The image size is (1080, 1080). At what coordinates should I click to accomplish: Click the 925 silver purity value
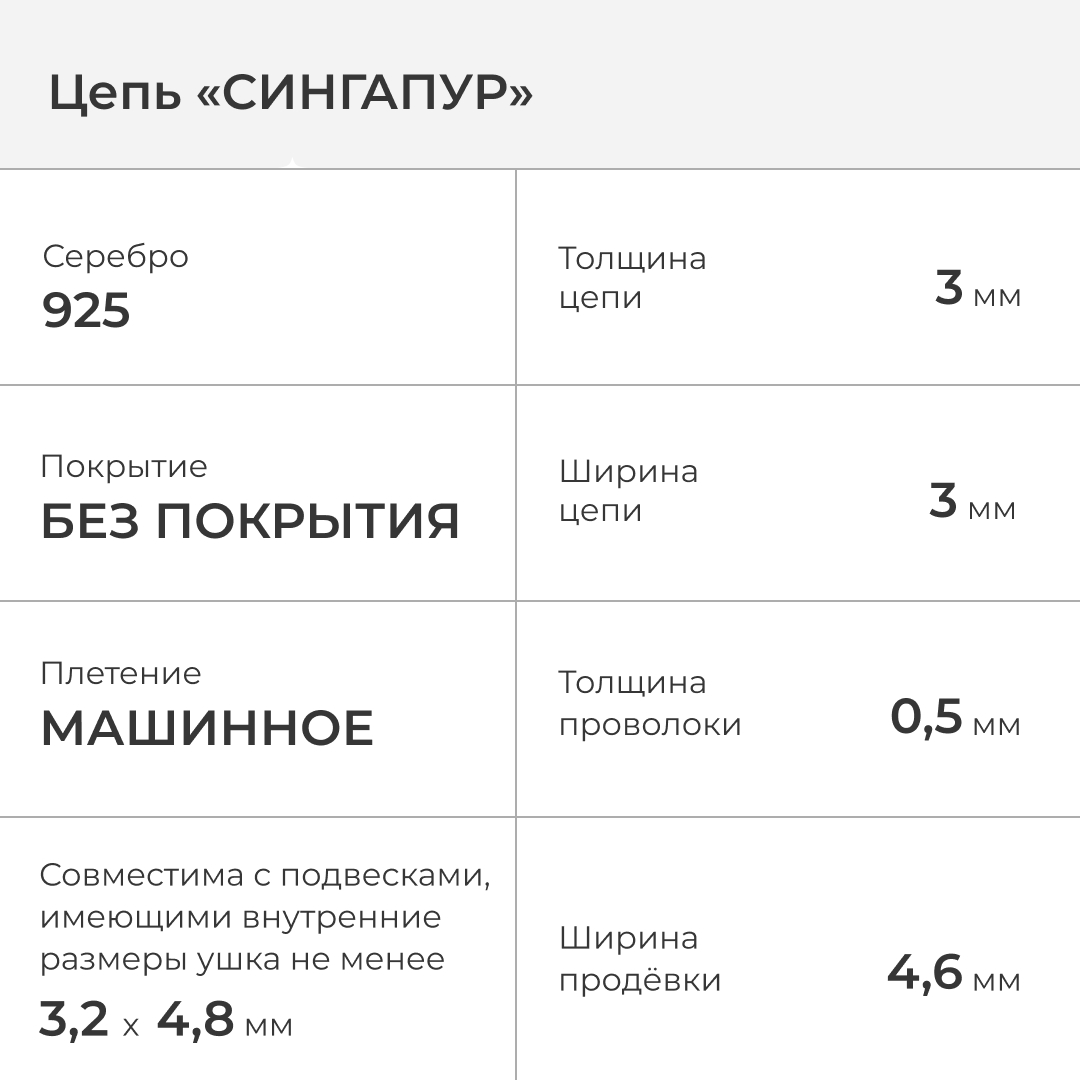[x=86, y=311]
